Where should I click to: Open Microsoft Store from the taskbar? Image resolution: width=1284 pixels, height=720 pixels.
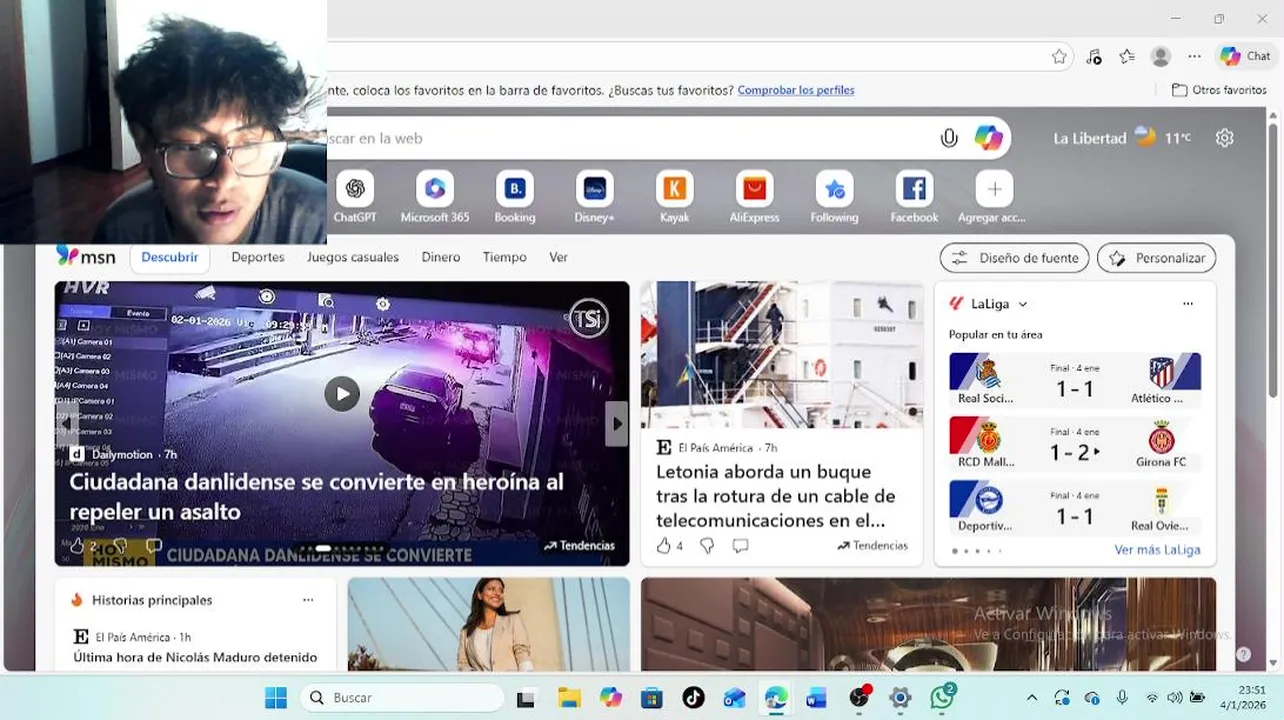pyautogui.click(x=652, y=698)
